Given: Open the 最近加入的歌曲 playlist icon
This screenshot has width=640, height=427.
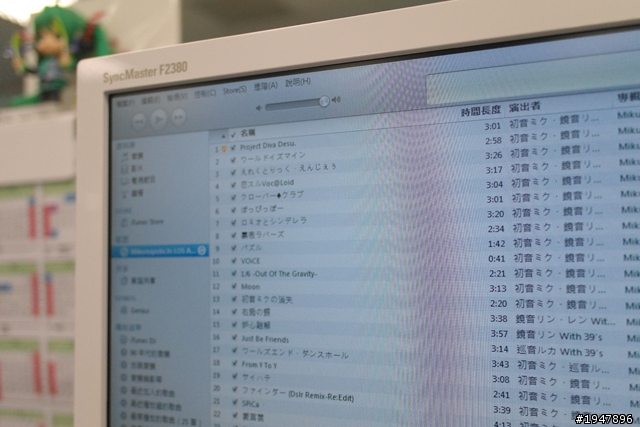Looking at the screenshot, I should coord(124,391).
